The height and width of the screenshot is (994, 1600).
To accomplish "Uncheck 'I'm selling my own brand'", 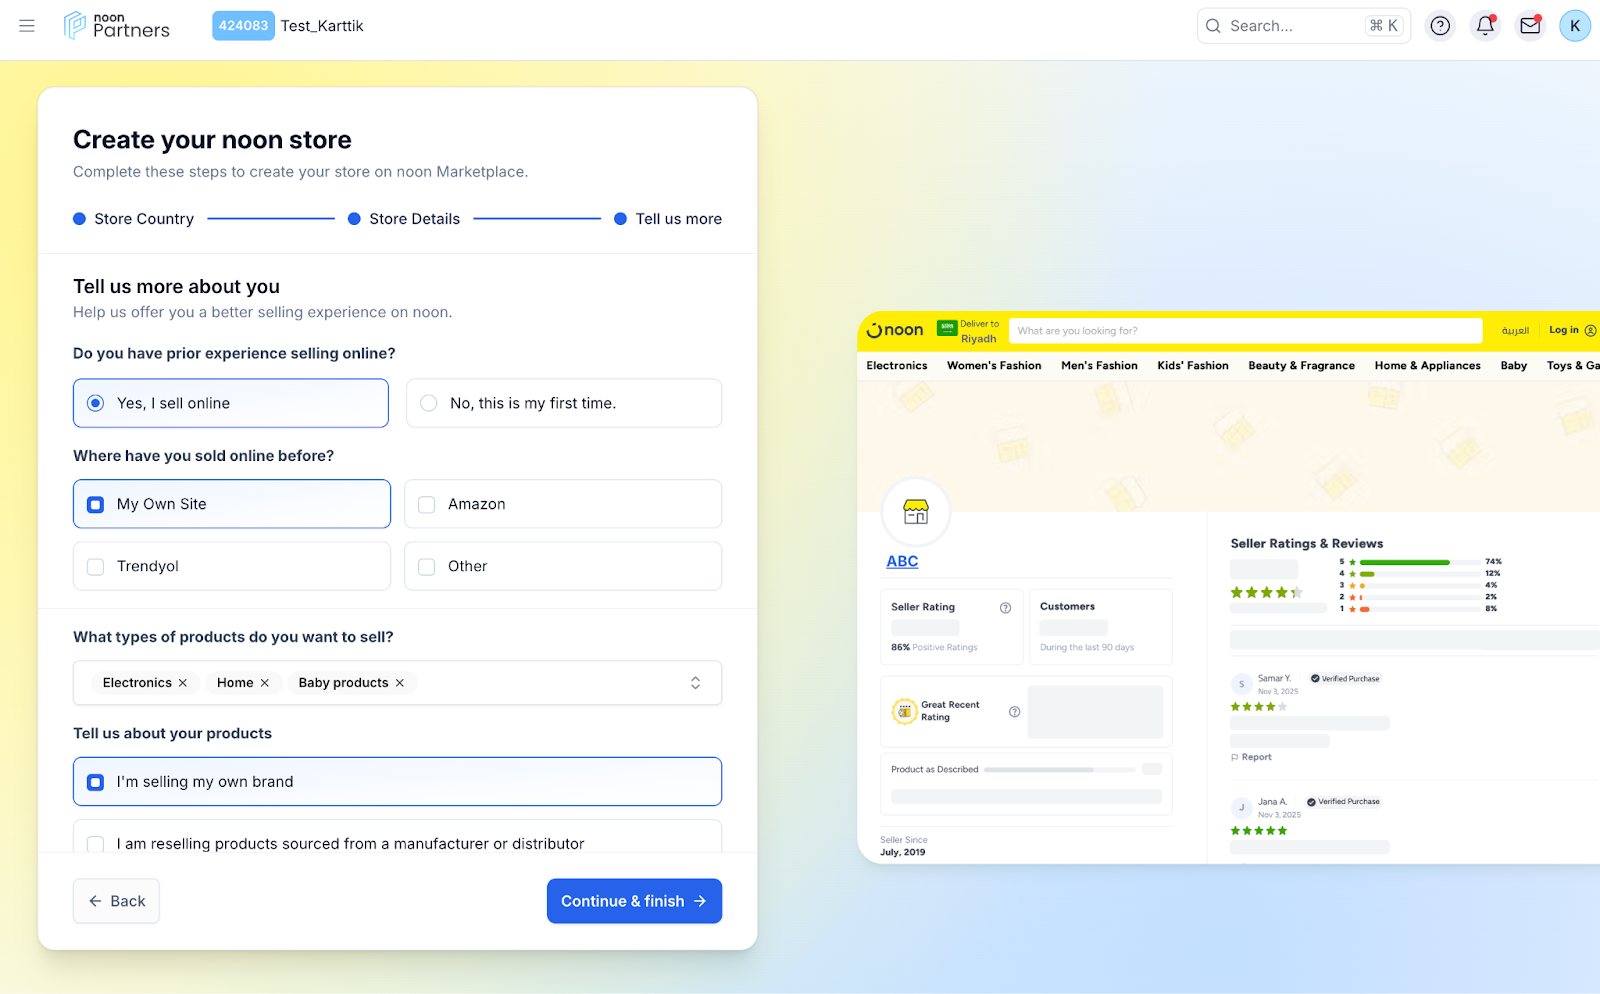I will [96, 782].
